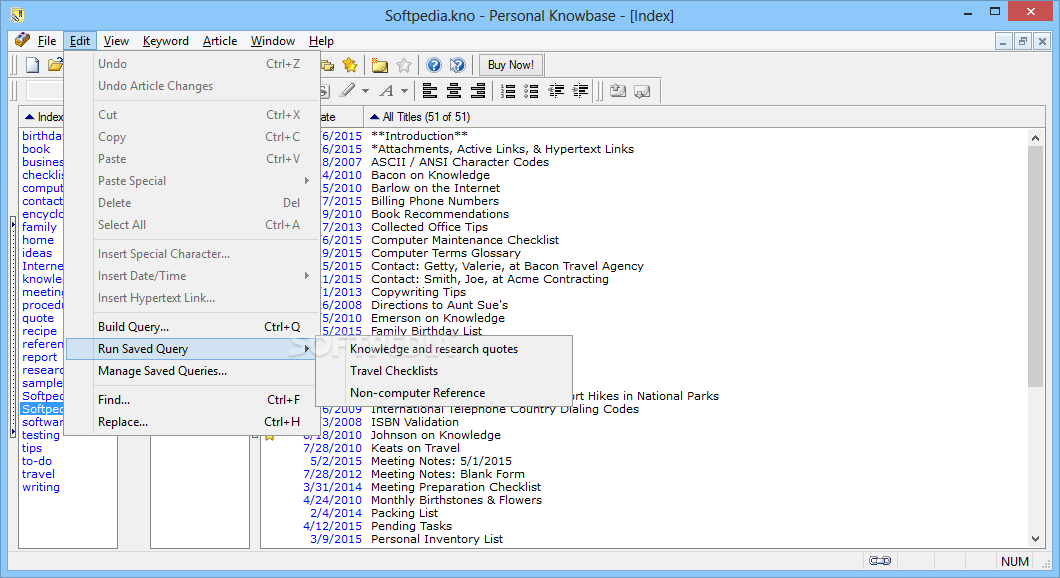Select the tips keyword in Index
The height and width of the screenshot is (578, 1060).
[x=32, y=448]
